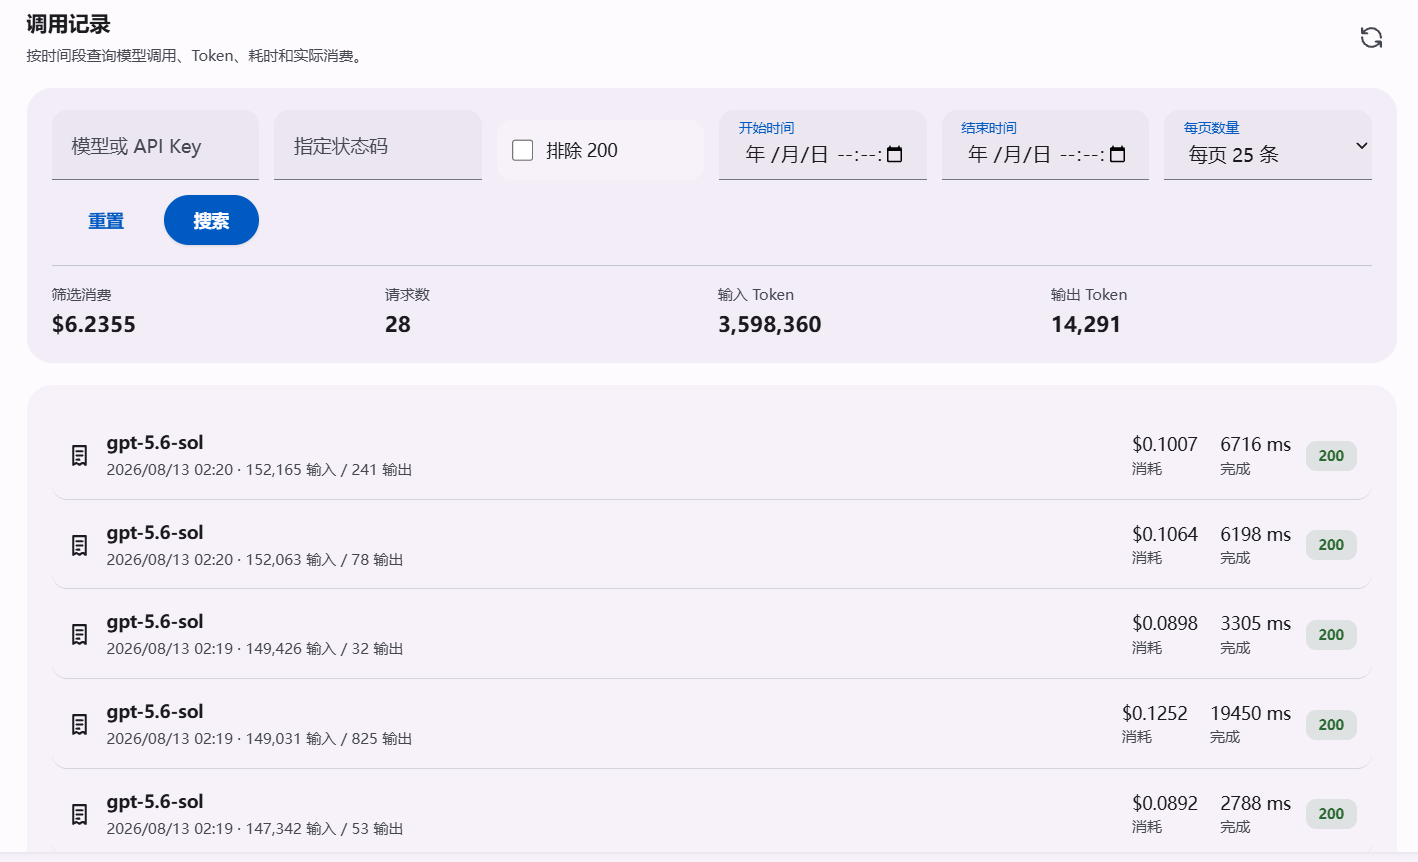Expand the 每页数量 dropdown
This screenshot has height=862, width=1418.
point(1267,145)
